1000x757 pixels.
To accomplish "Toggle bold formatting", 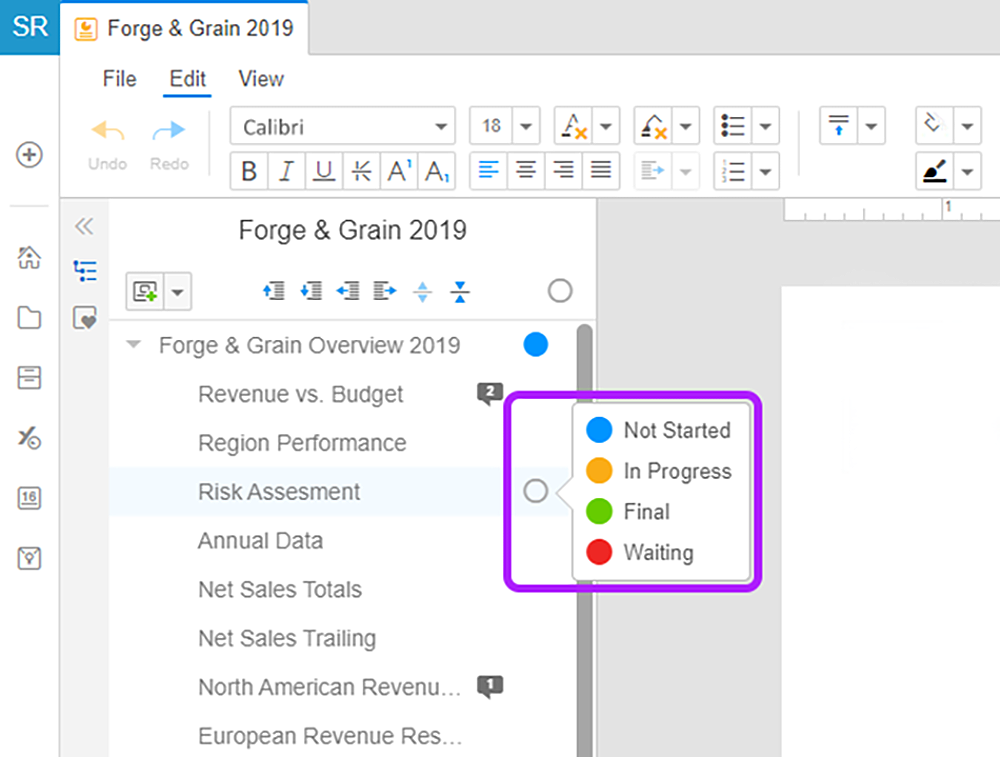I will click(x=249, y=171).
